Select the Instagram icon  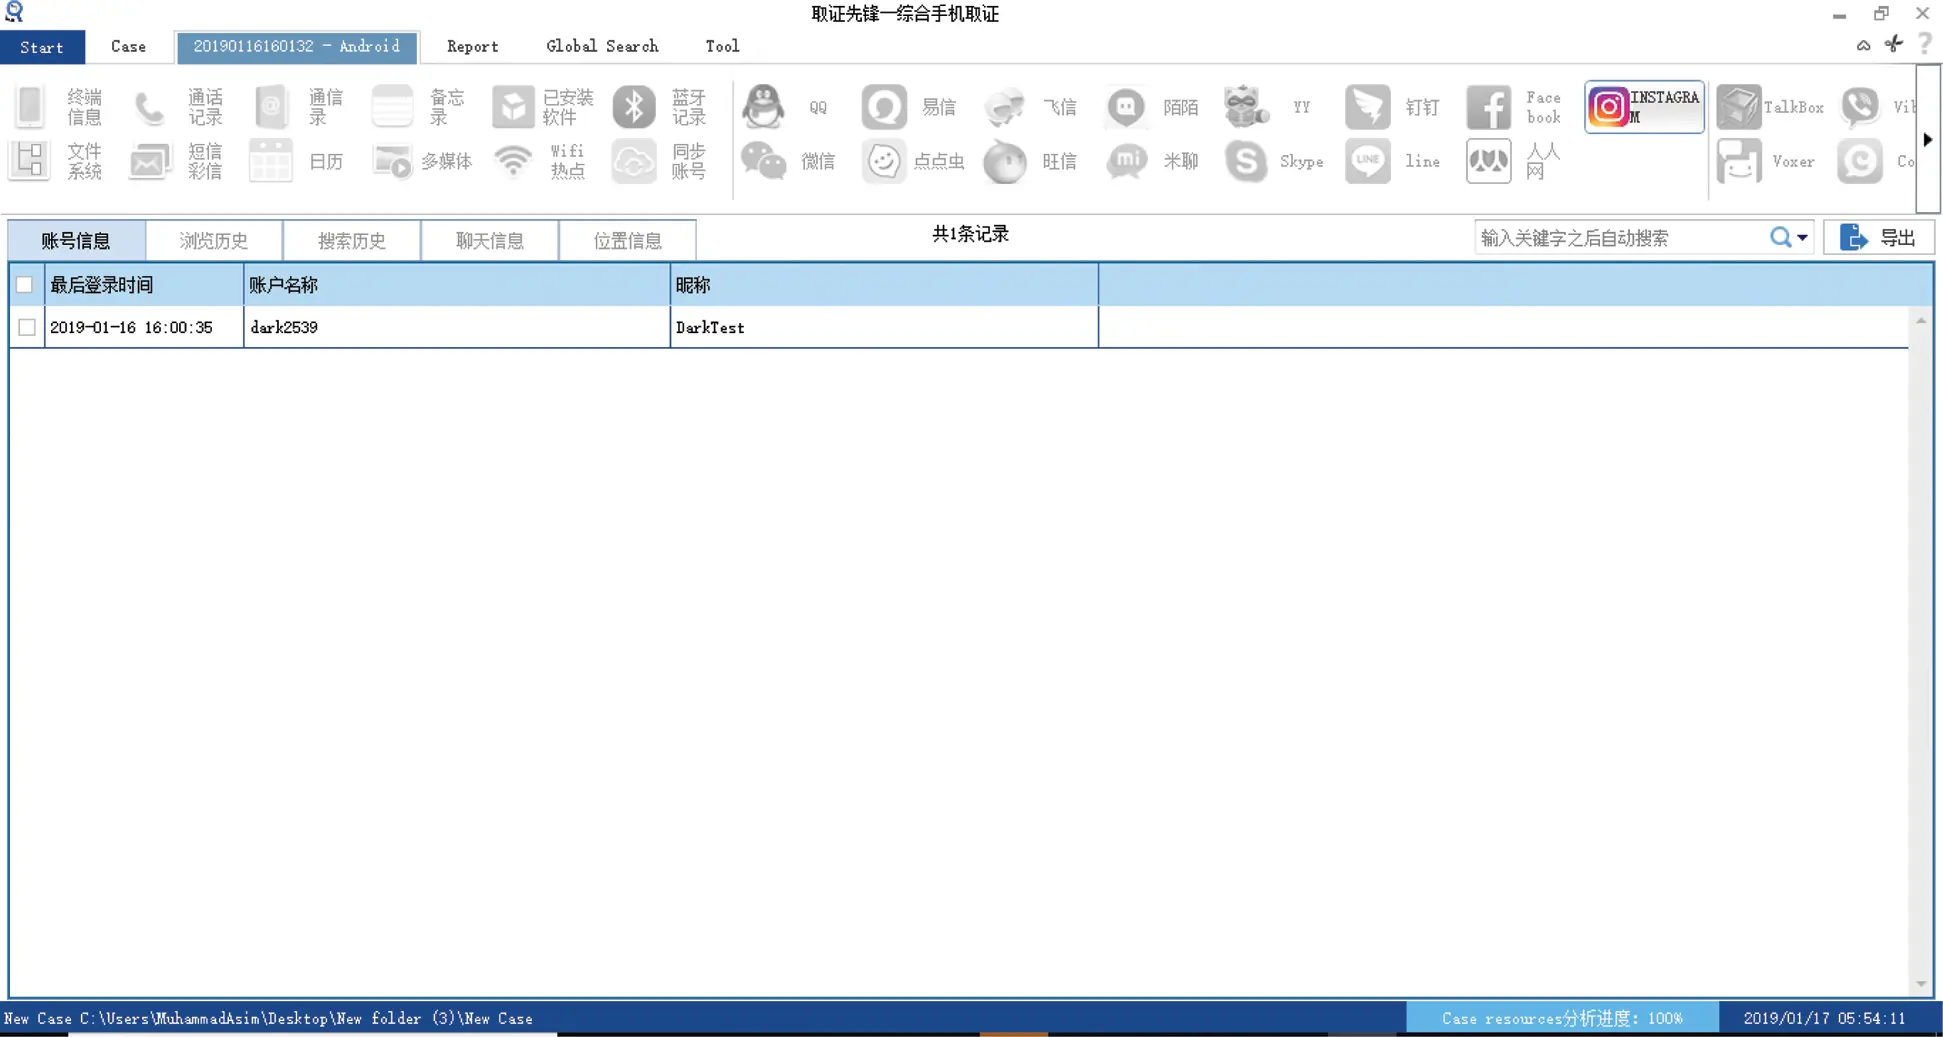pyautogui.click(x=1644, y=107)
